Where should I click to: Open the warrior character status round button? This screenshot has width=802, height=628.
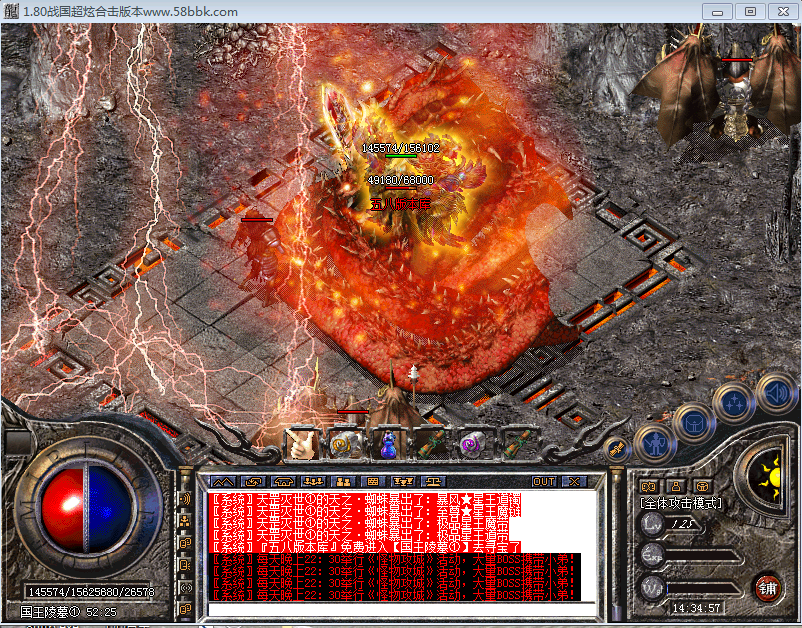(655, 444)
